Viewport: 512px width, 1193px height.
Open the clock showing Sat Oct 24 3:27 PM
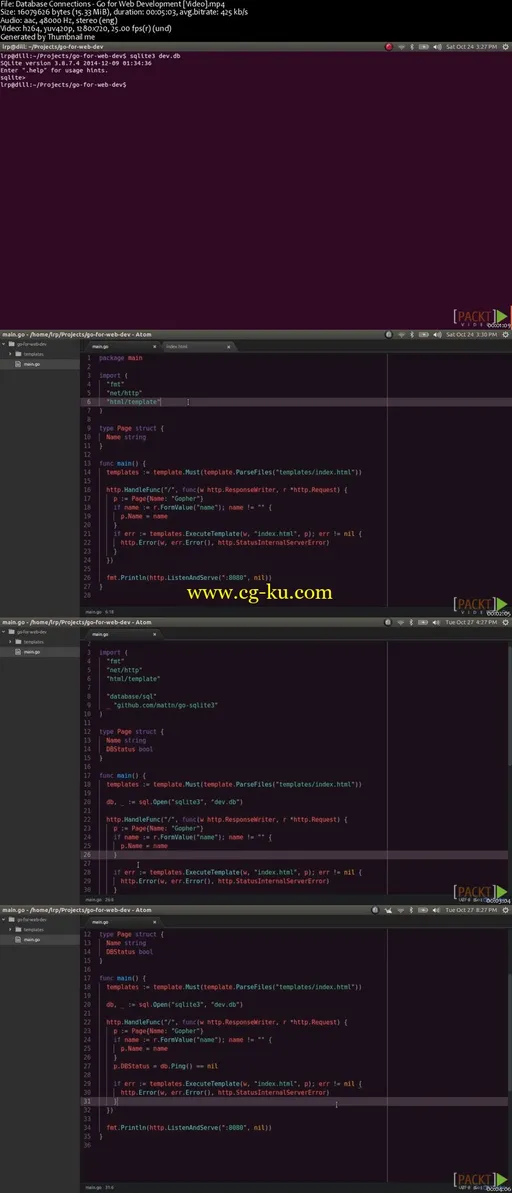tap(472, 46)
